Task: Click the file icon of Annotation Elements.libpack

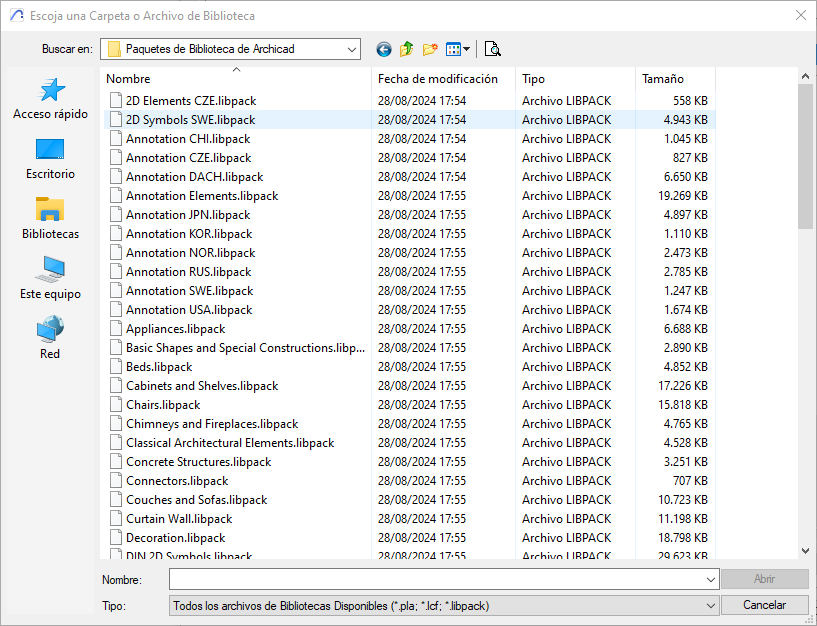Action: pos(116,195)
